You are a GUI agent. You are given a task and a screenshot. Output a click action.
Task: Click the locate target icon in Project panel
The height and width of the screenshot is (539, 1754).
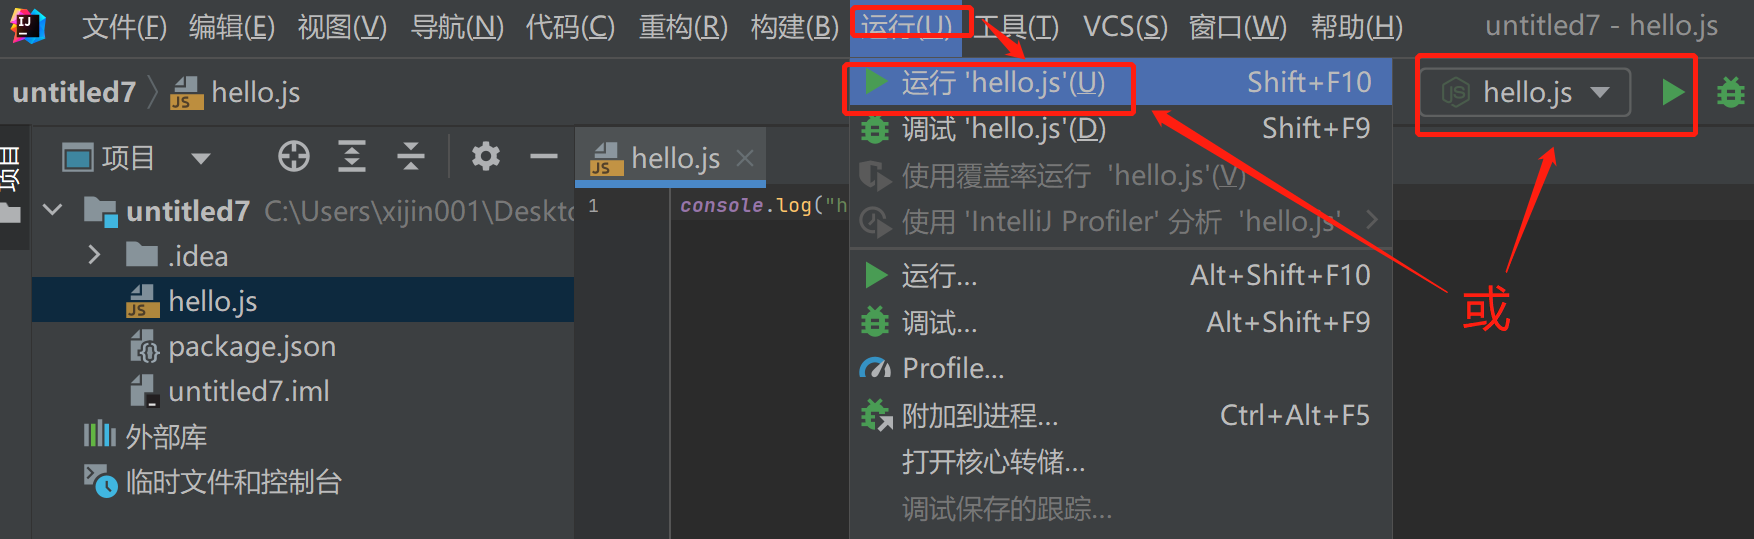click(x=293, y=157)
